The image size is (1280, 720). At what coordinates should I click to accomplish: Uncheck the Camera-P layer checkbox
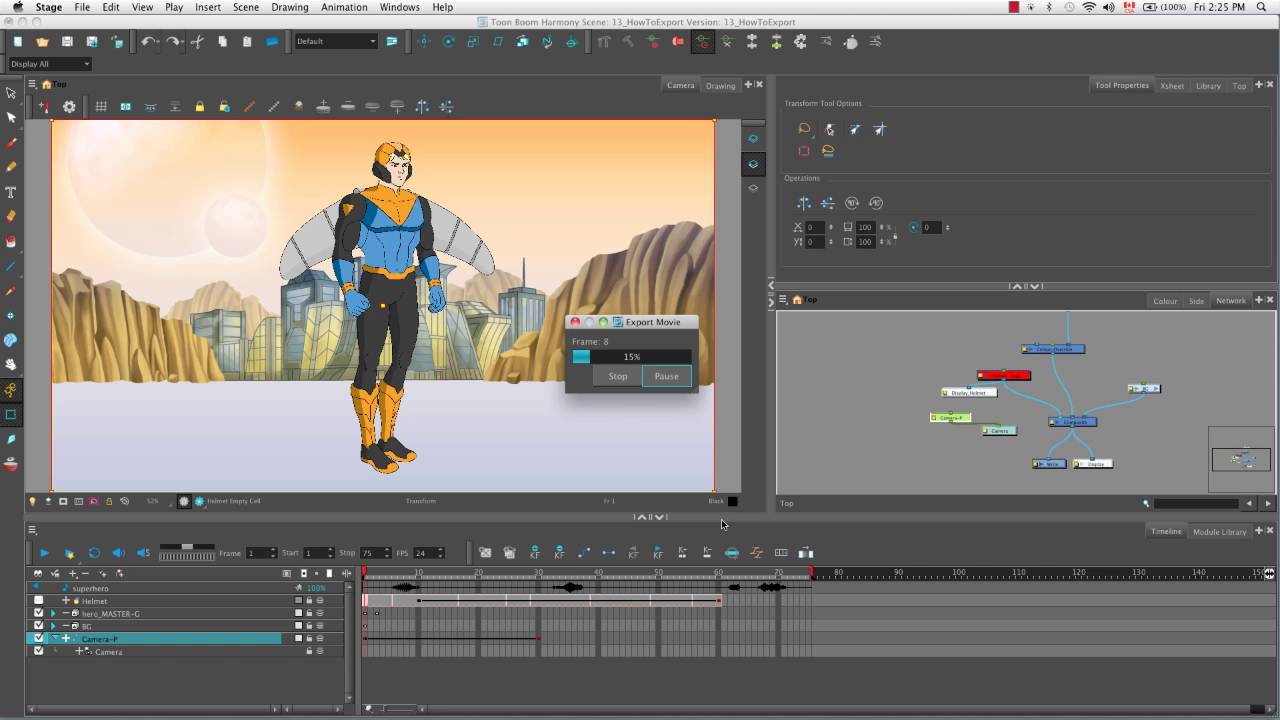pyautogui.click(x=39, y=638)
